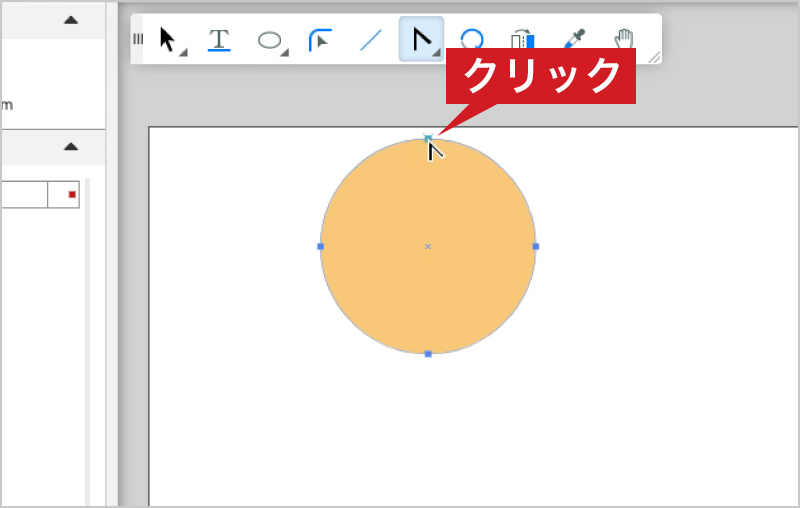Pick the Line drawing tool
800x508 pixels.
tap(371, 40)
